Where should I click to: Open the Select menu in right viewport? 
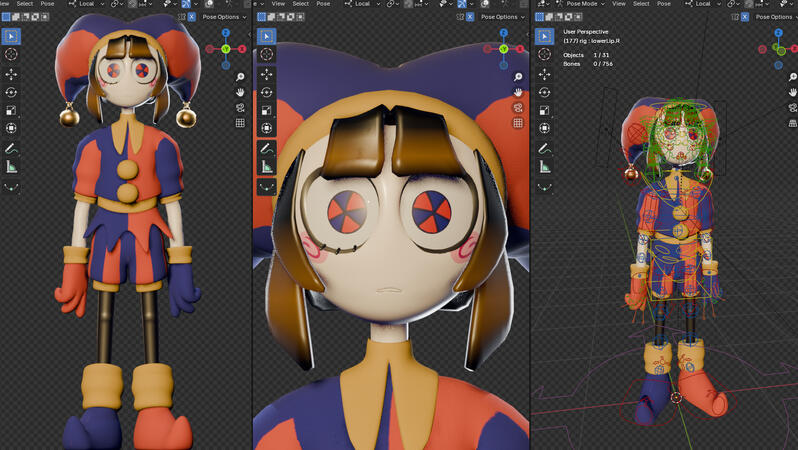641,4
